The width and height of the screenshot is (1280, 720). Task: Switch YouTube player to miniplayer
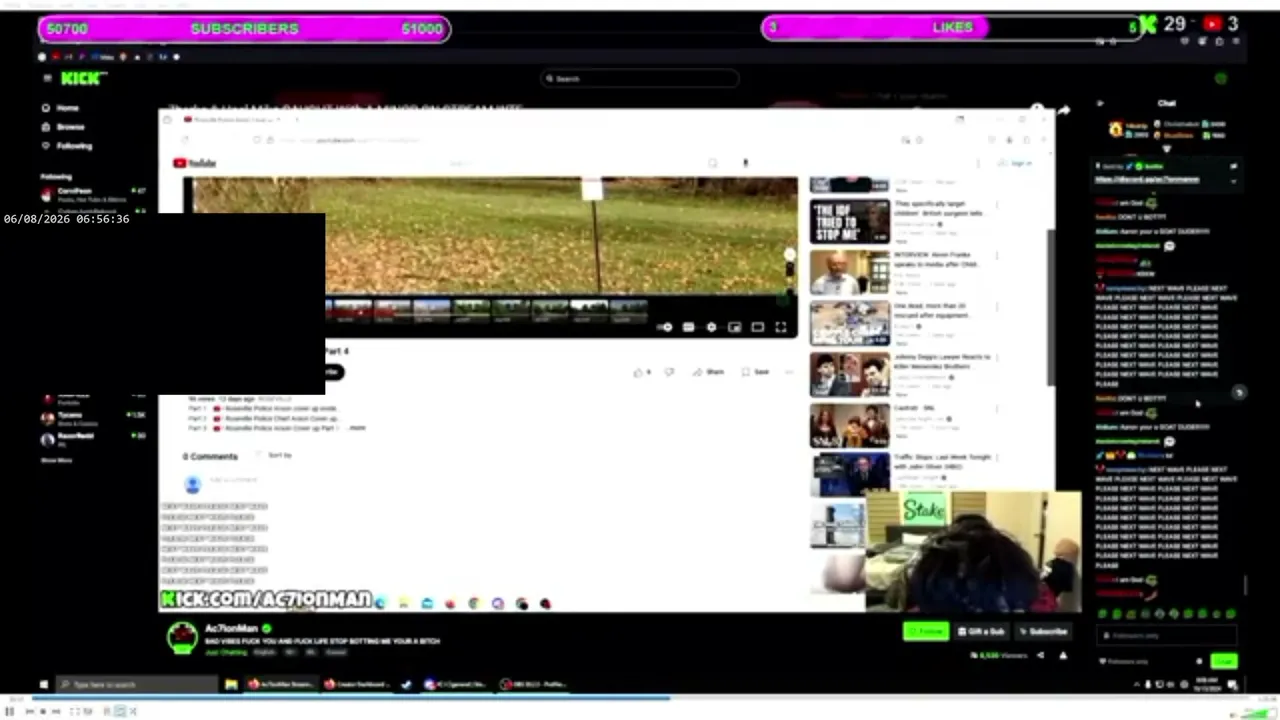734,327
